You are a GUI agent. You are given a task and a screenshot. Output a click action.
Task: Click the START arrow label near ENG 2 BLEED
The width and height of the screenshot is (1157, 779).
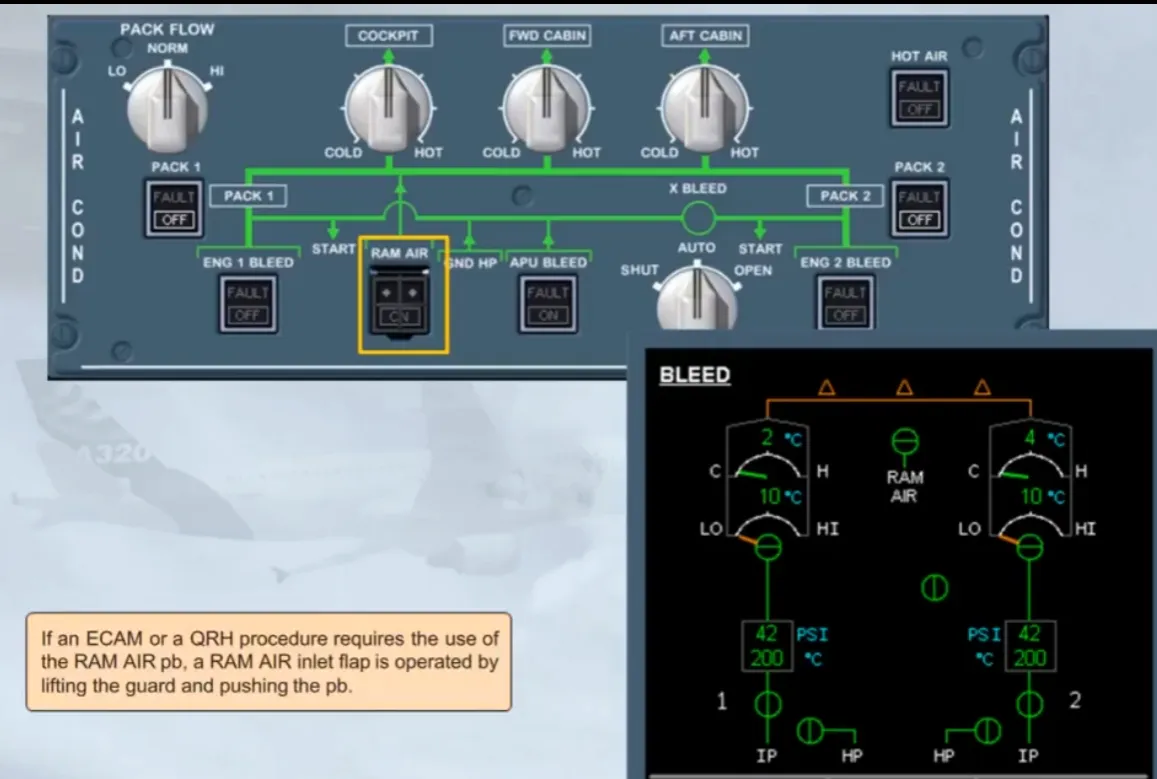tap(760, 249)
